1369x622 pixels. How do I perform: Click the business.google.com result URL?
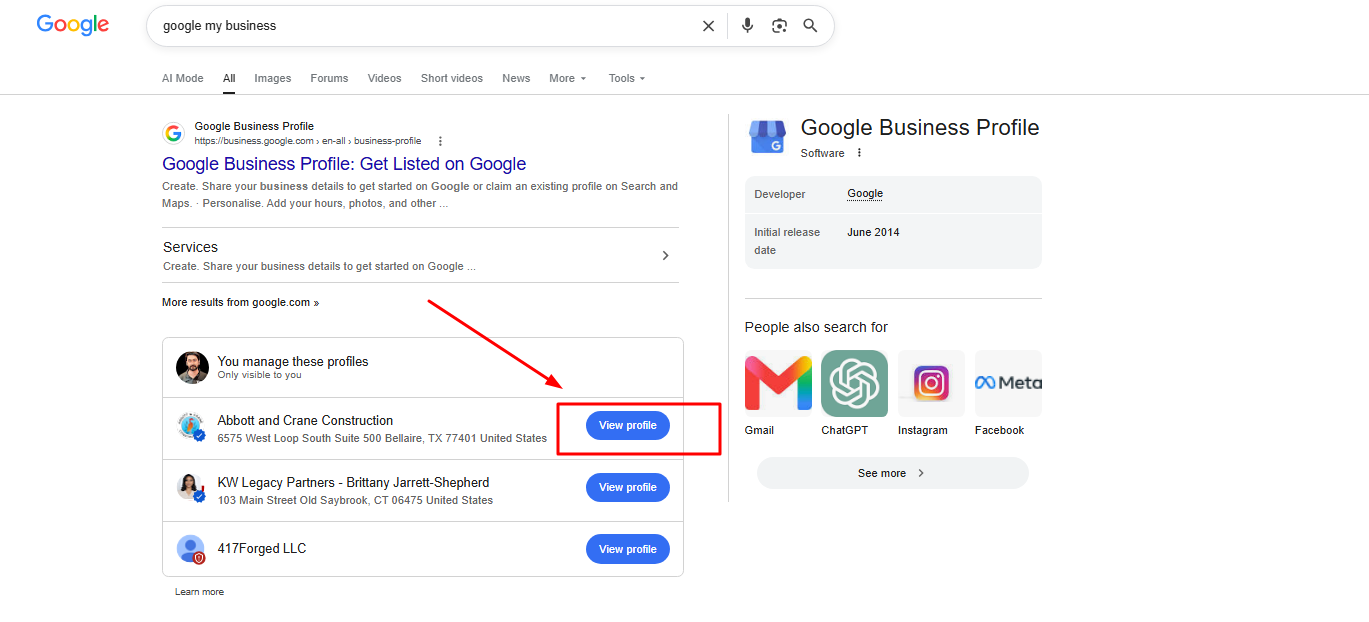[x=308, y=141]
